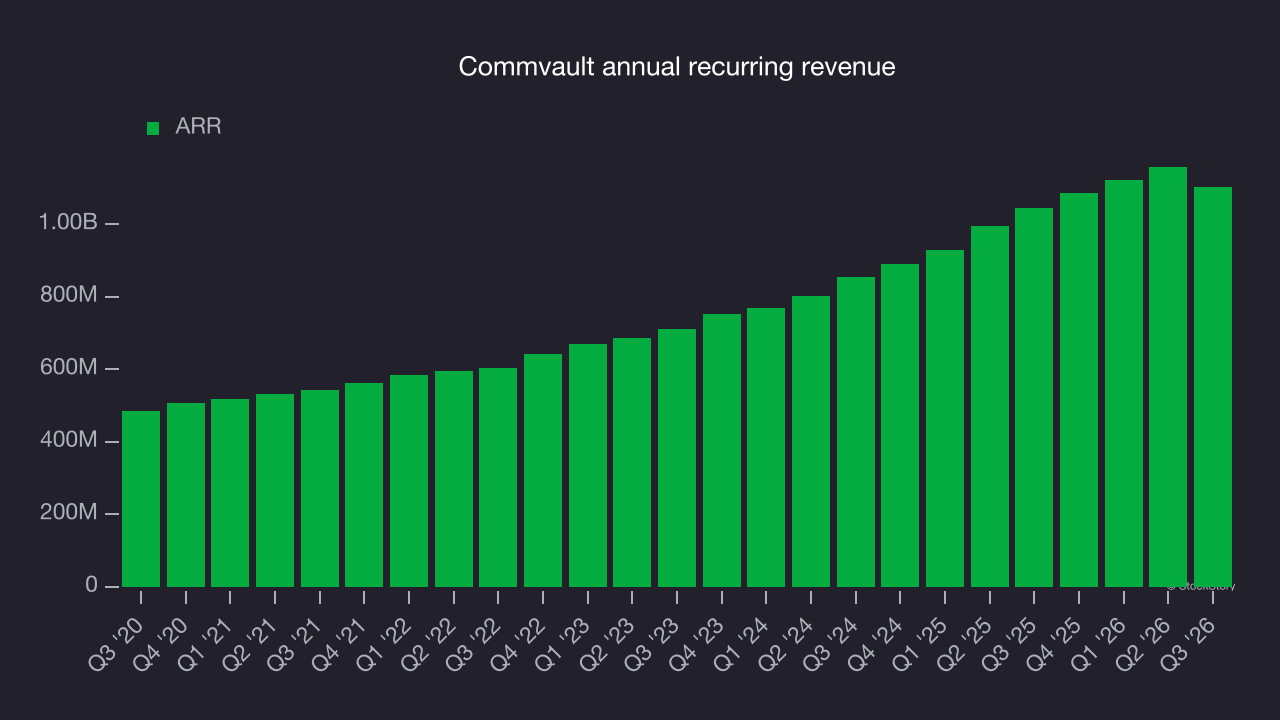Screen dimensions: 1280x720
Task: Click the 800M y-axis label
Action: [x=67, y=295]
